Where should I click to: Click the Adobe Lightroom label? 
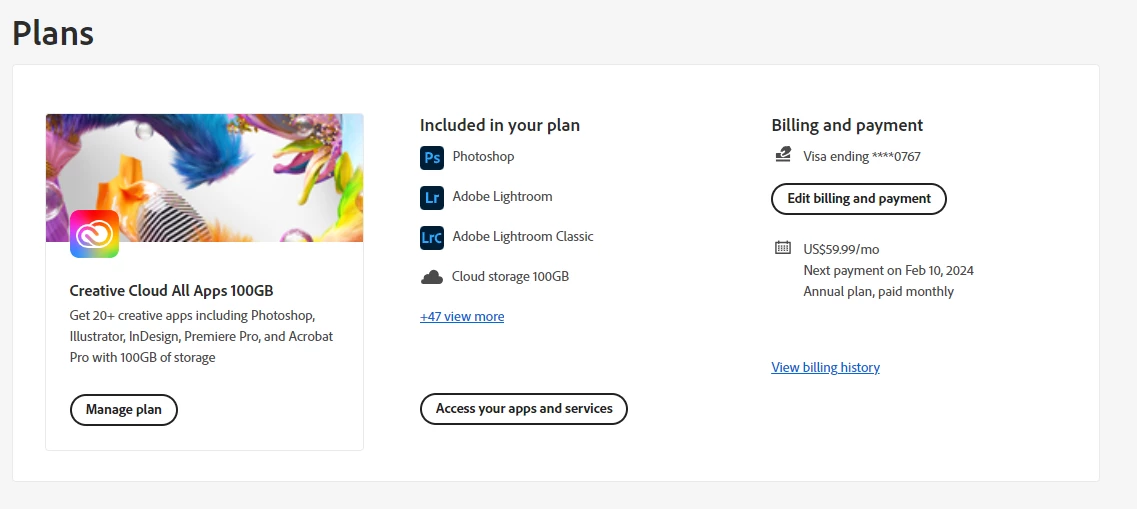coord(502,196)
